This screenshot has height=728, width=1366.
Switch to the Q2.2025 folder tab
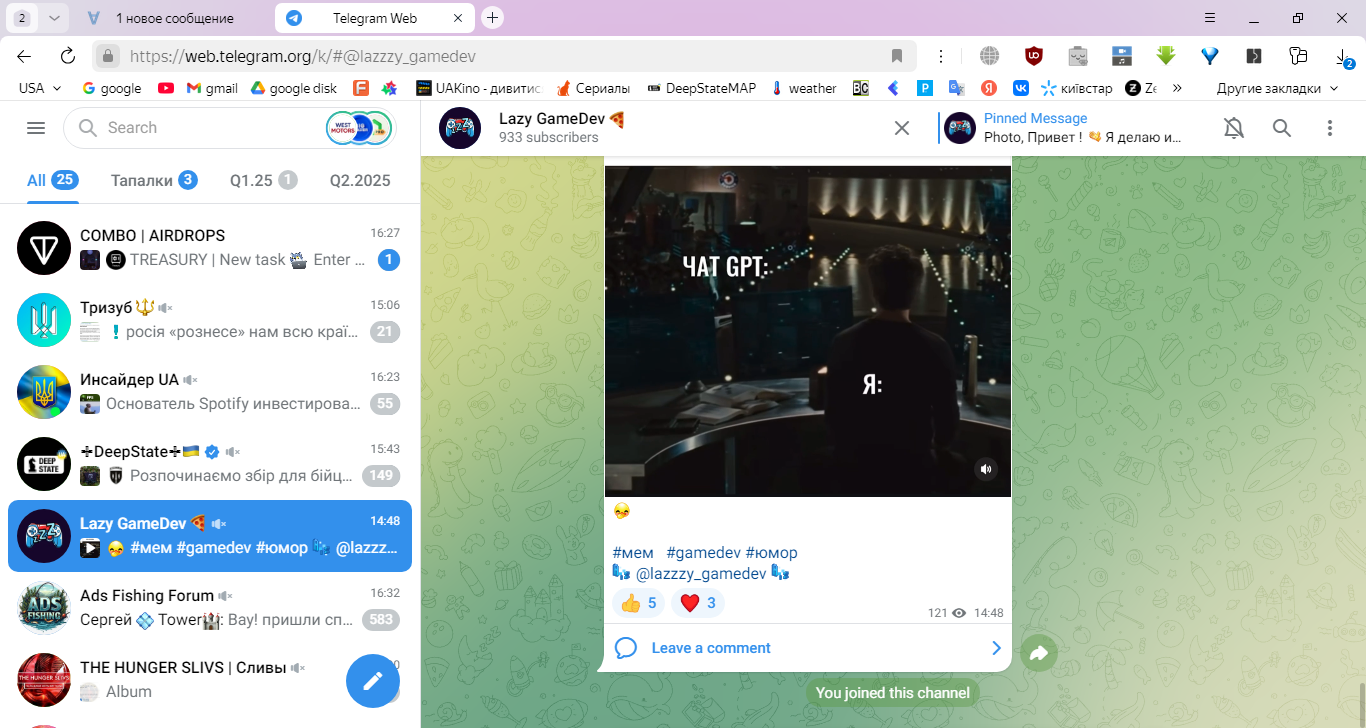[360, 180]
